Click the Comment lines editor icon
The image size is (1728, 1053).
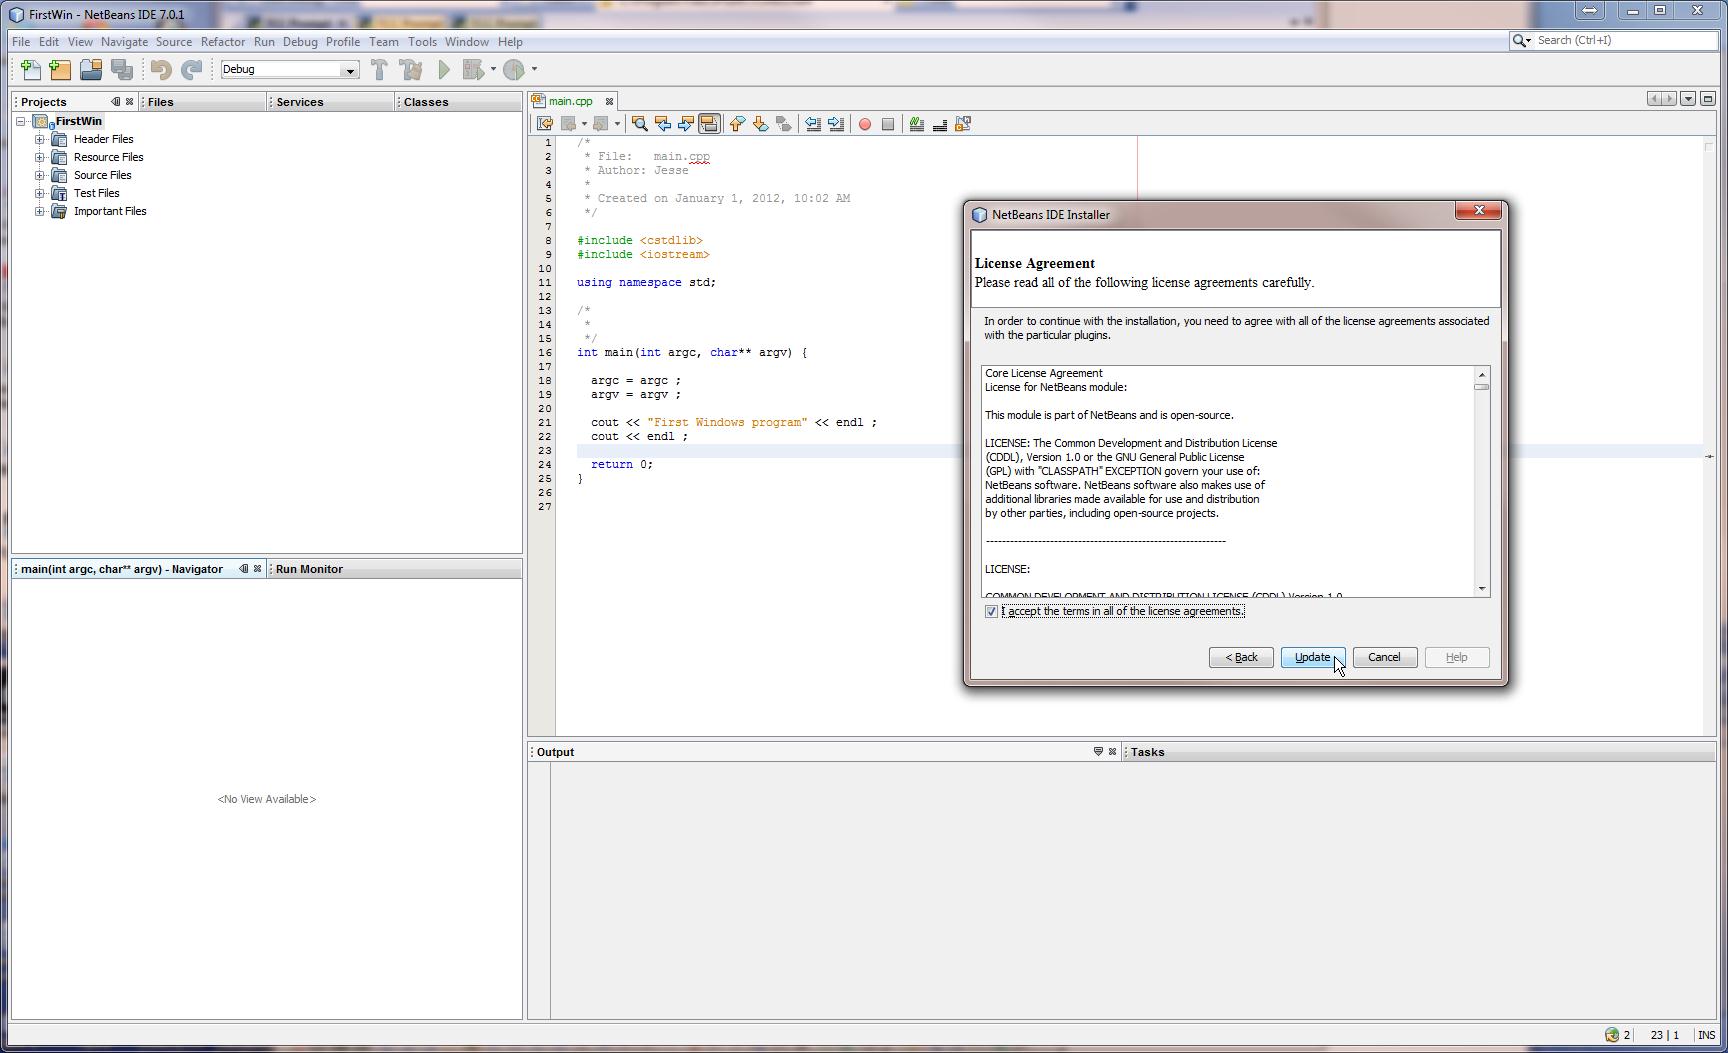916,124
